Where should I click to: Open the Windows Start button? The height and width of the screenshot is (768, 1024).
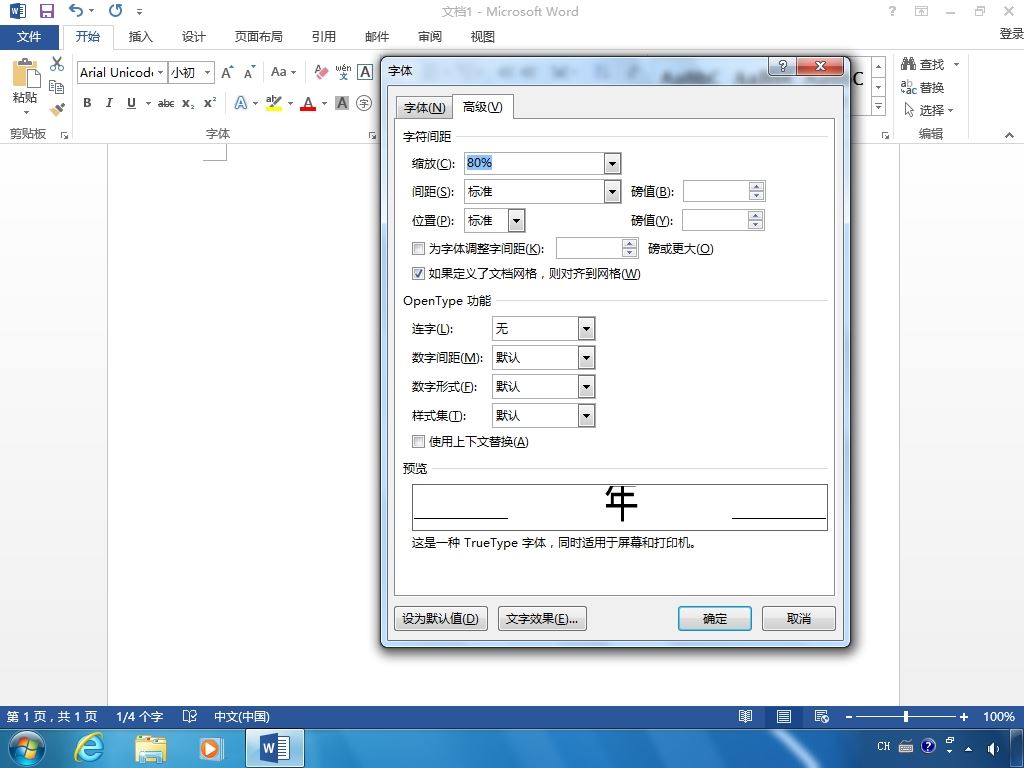point(27,748)
